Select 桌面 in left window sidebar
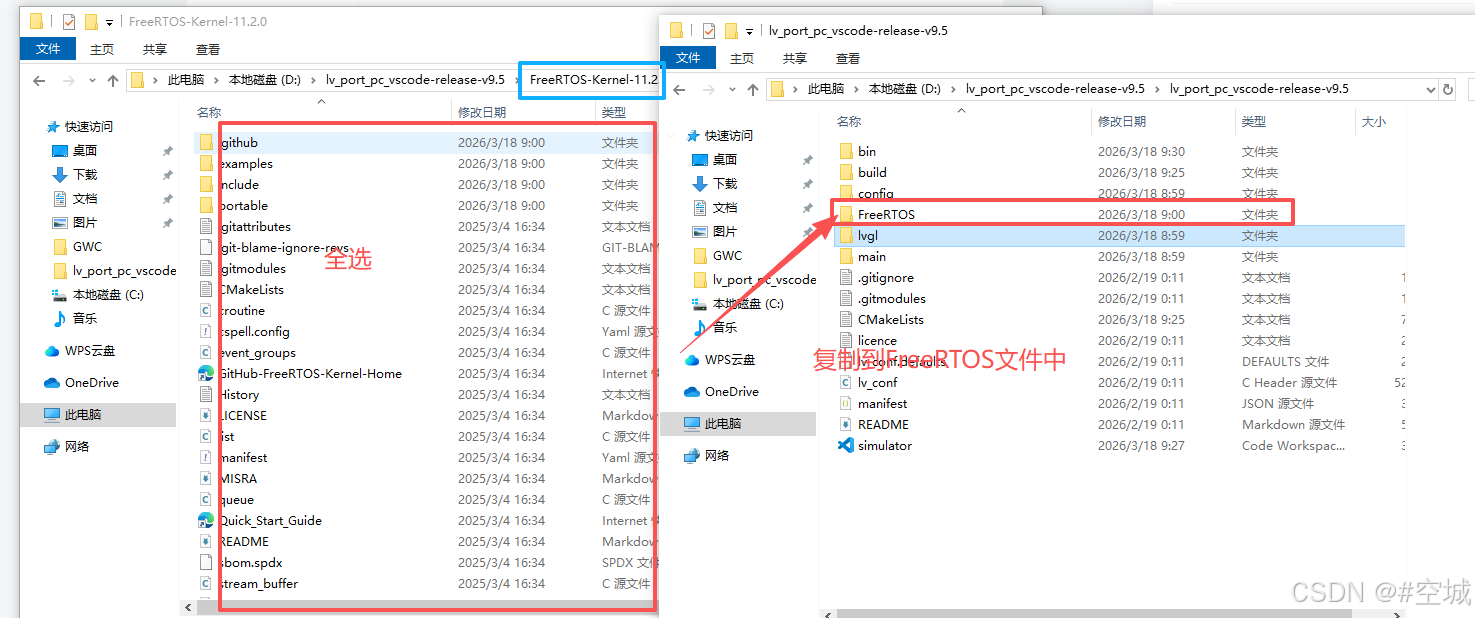Image resolution: width=1475 pixels, height=618 pixels. pyautogui.click(x=85, y=151)
